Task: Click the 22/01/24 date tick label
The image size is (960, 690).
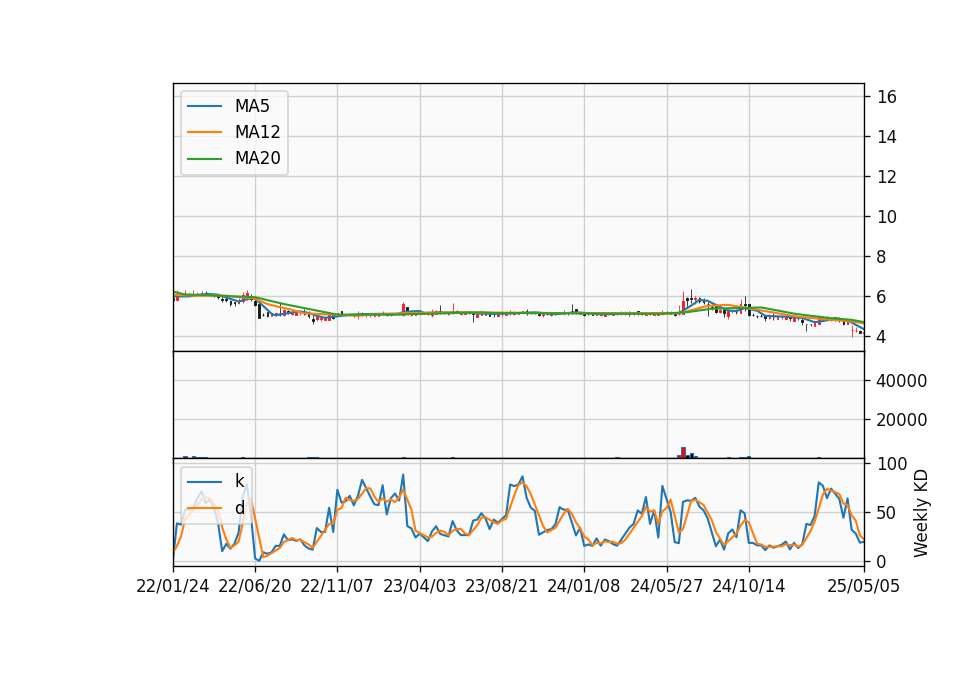Action: (x=173, y=586)
